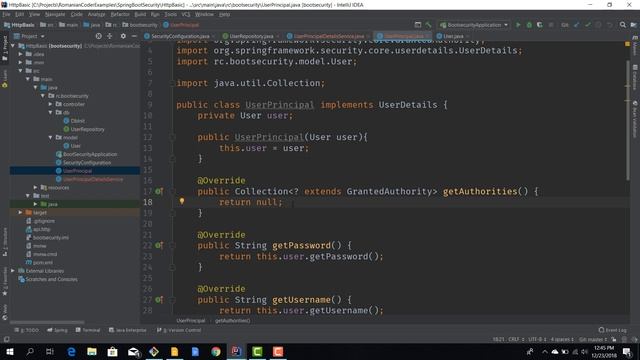The width and height of the screenshot is (640, 360).
Task: Open the Terminal tool window
Action: [88, 330]
